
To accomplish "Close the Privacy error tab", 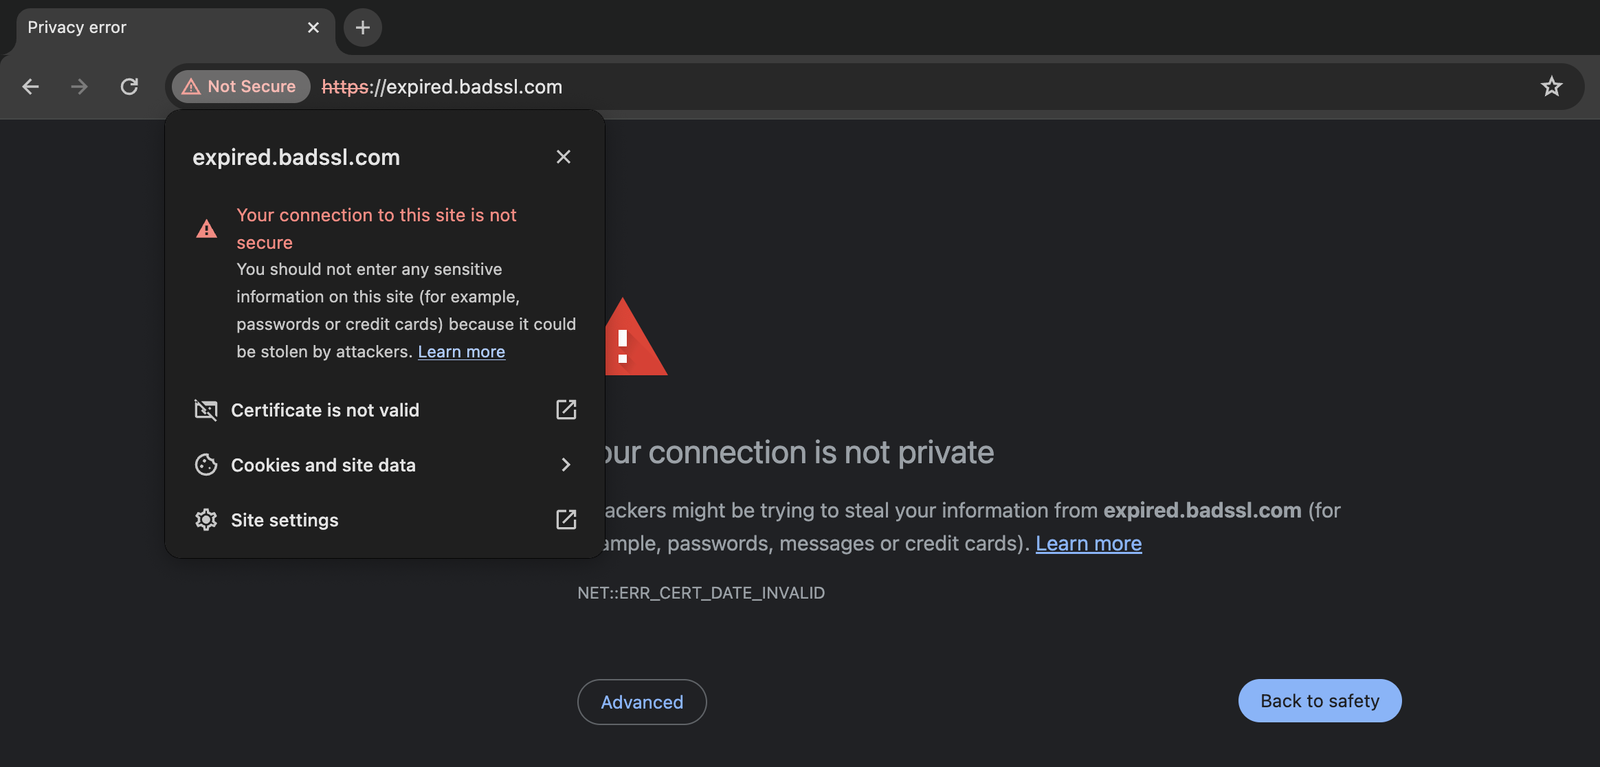I will (x=313, y=28).
